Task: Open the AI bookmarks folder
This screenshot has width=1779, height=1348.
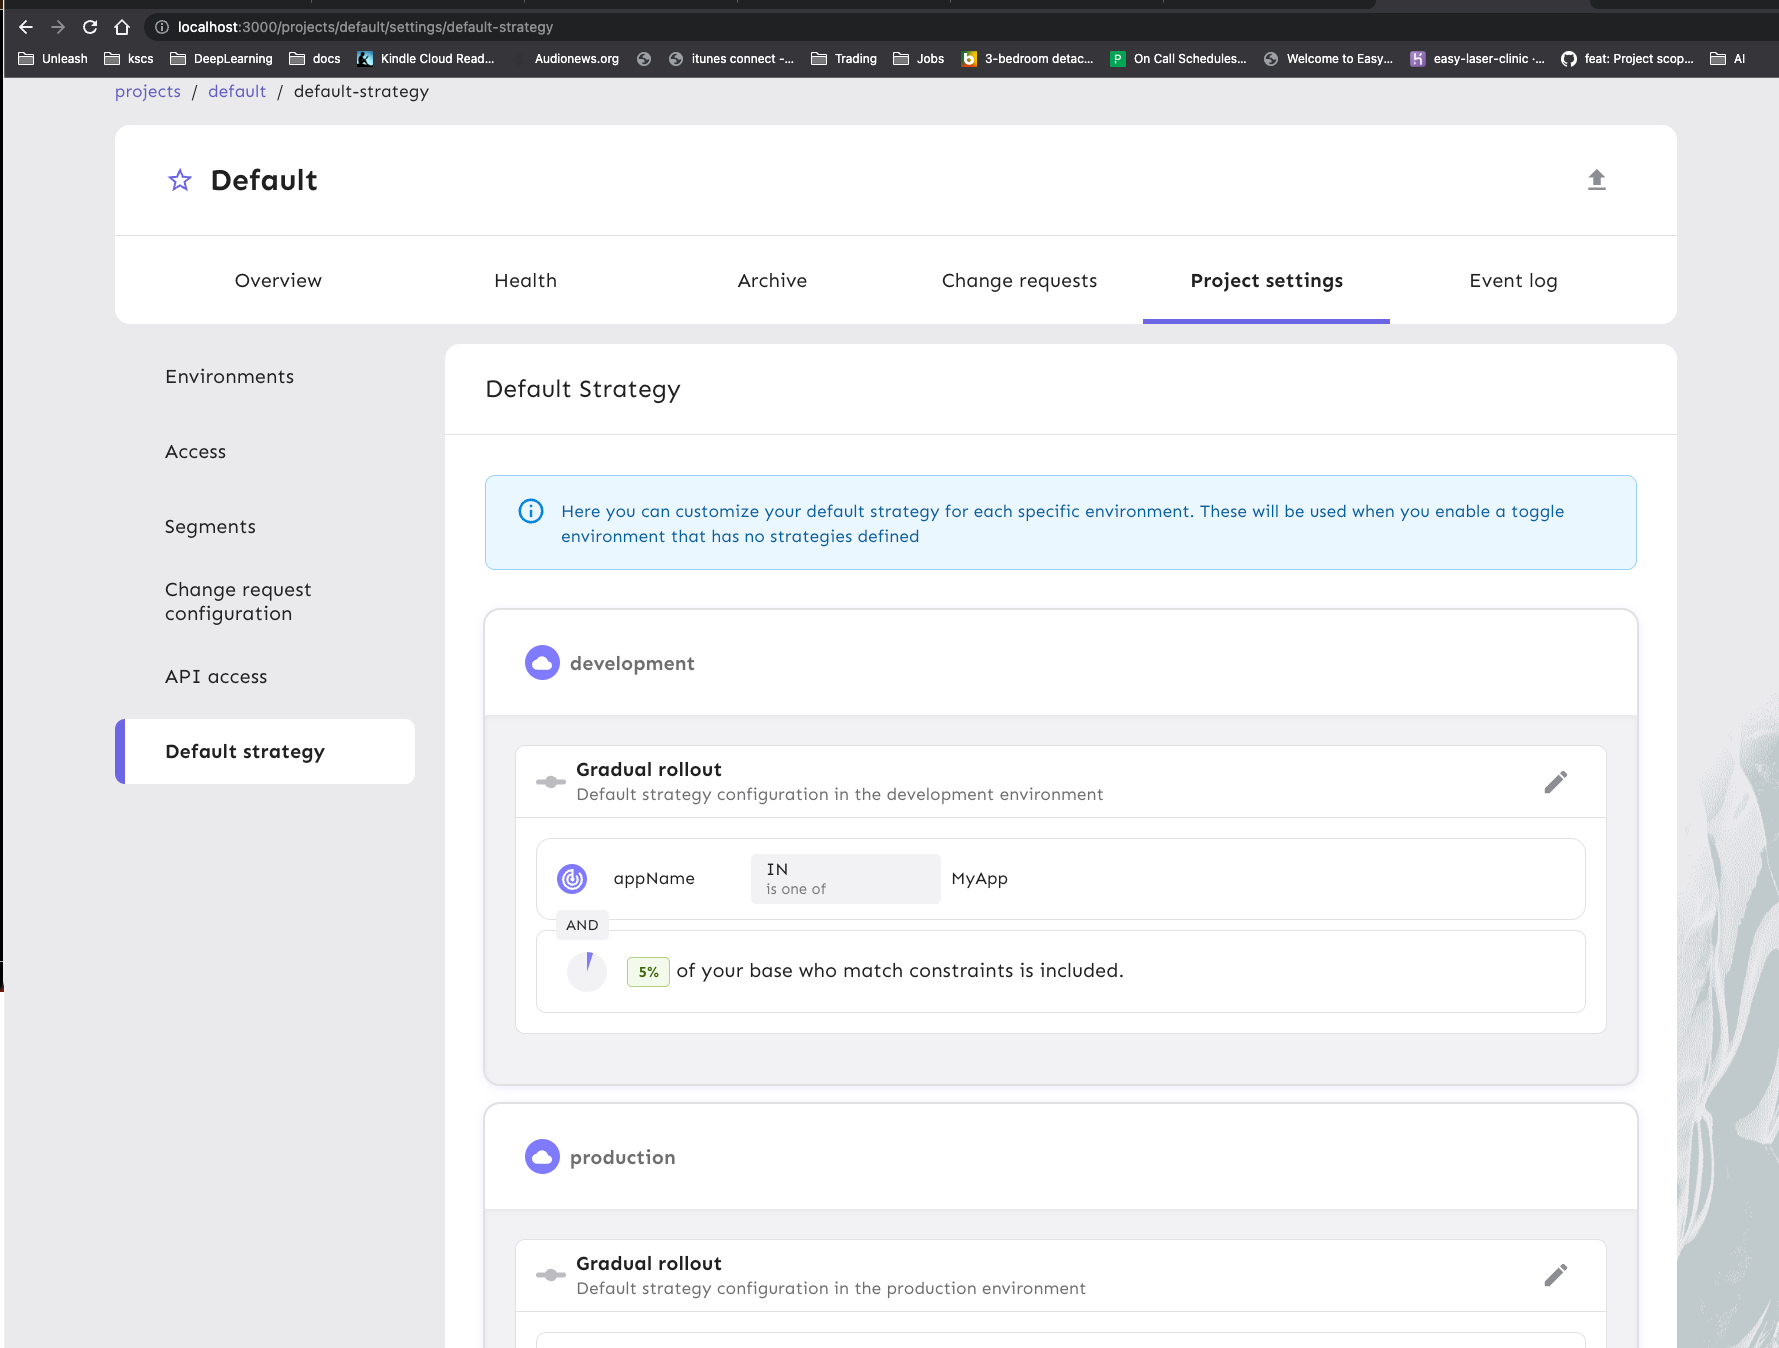Action: (1728, 59)
